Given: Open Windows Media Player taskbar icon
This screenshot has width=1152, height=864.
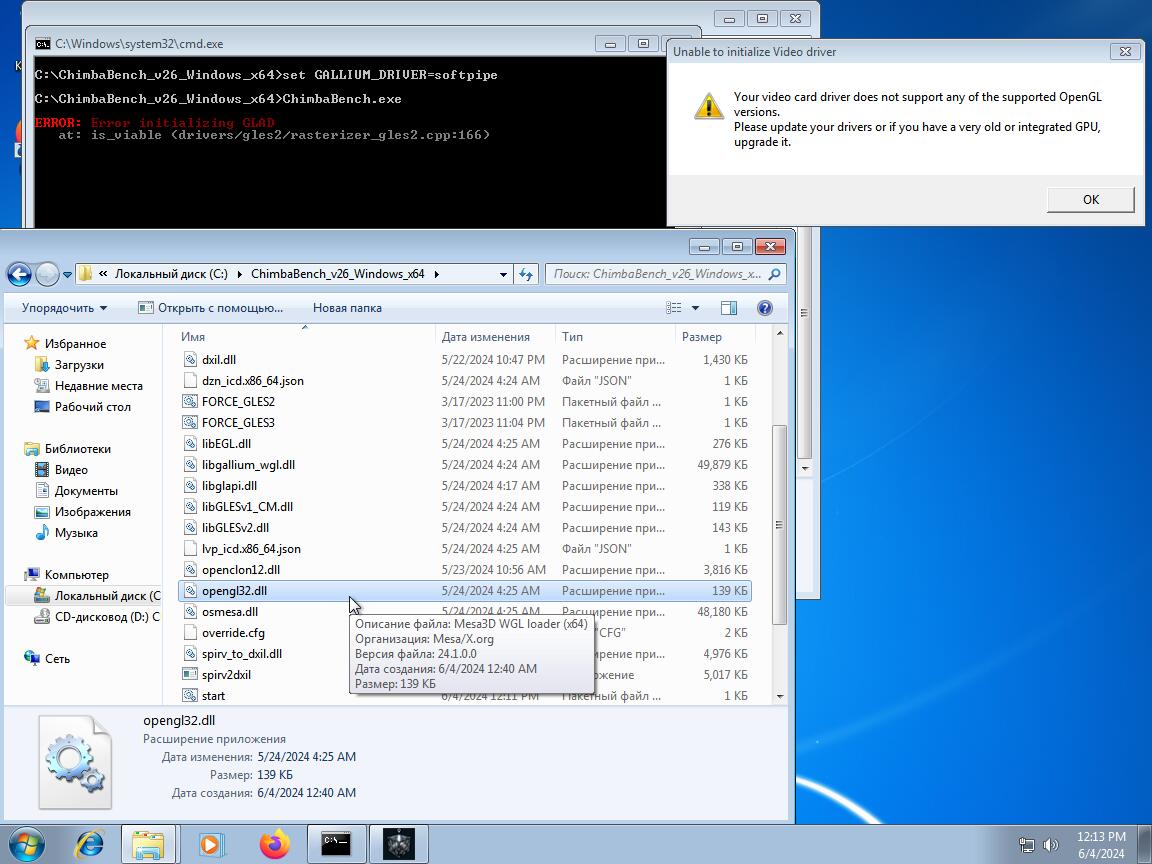Looking at the screenshot, I should (212, 844).
